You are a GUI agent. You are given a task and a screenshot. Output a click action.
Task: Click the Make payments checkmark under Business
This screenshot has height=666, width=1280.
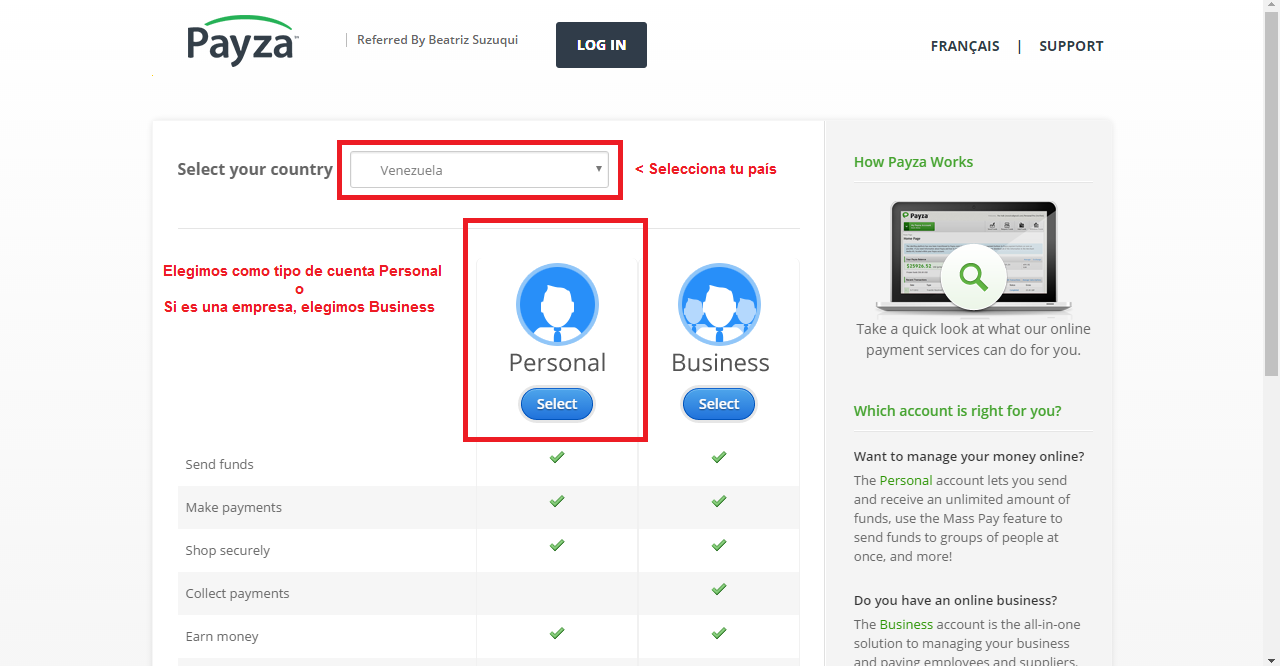click(719, 502)
